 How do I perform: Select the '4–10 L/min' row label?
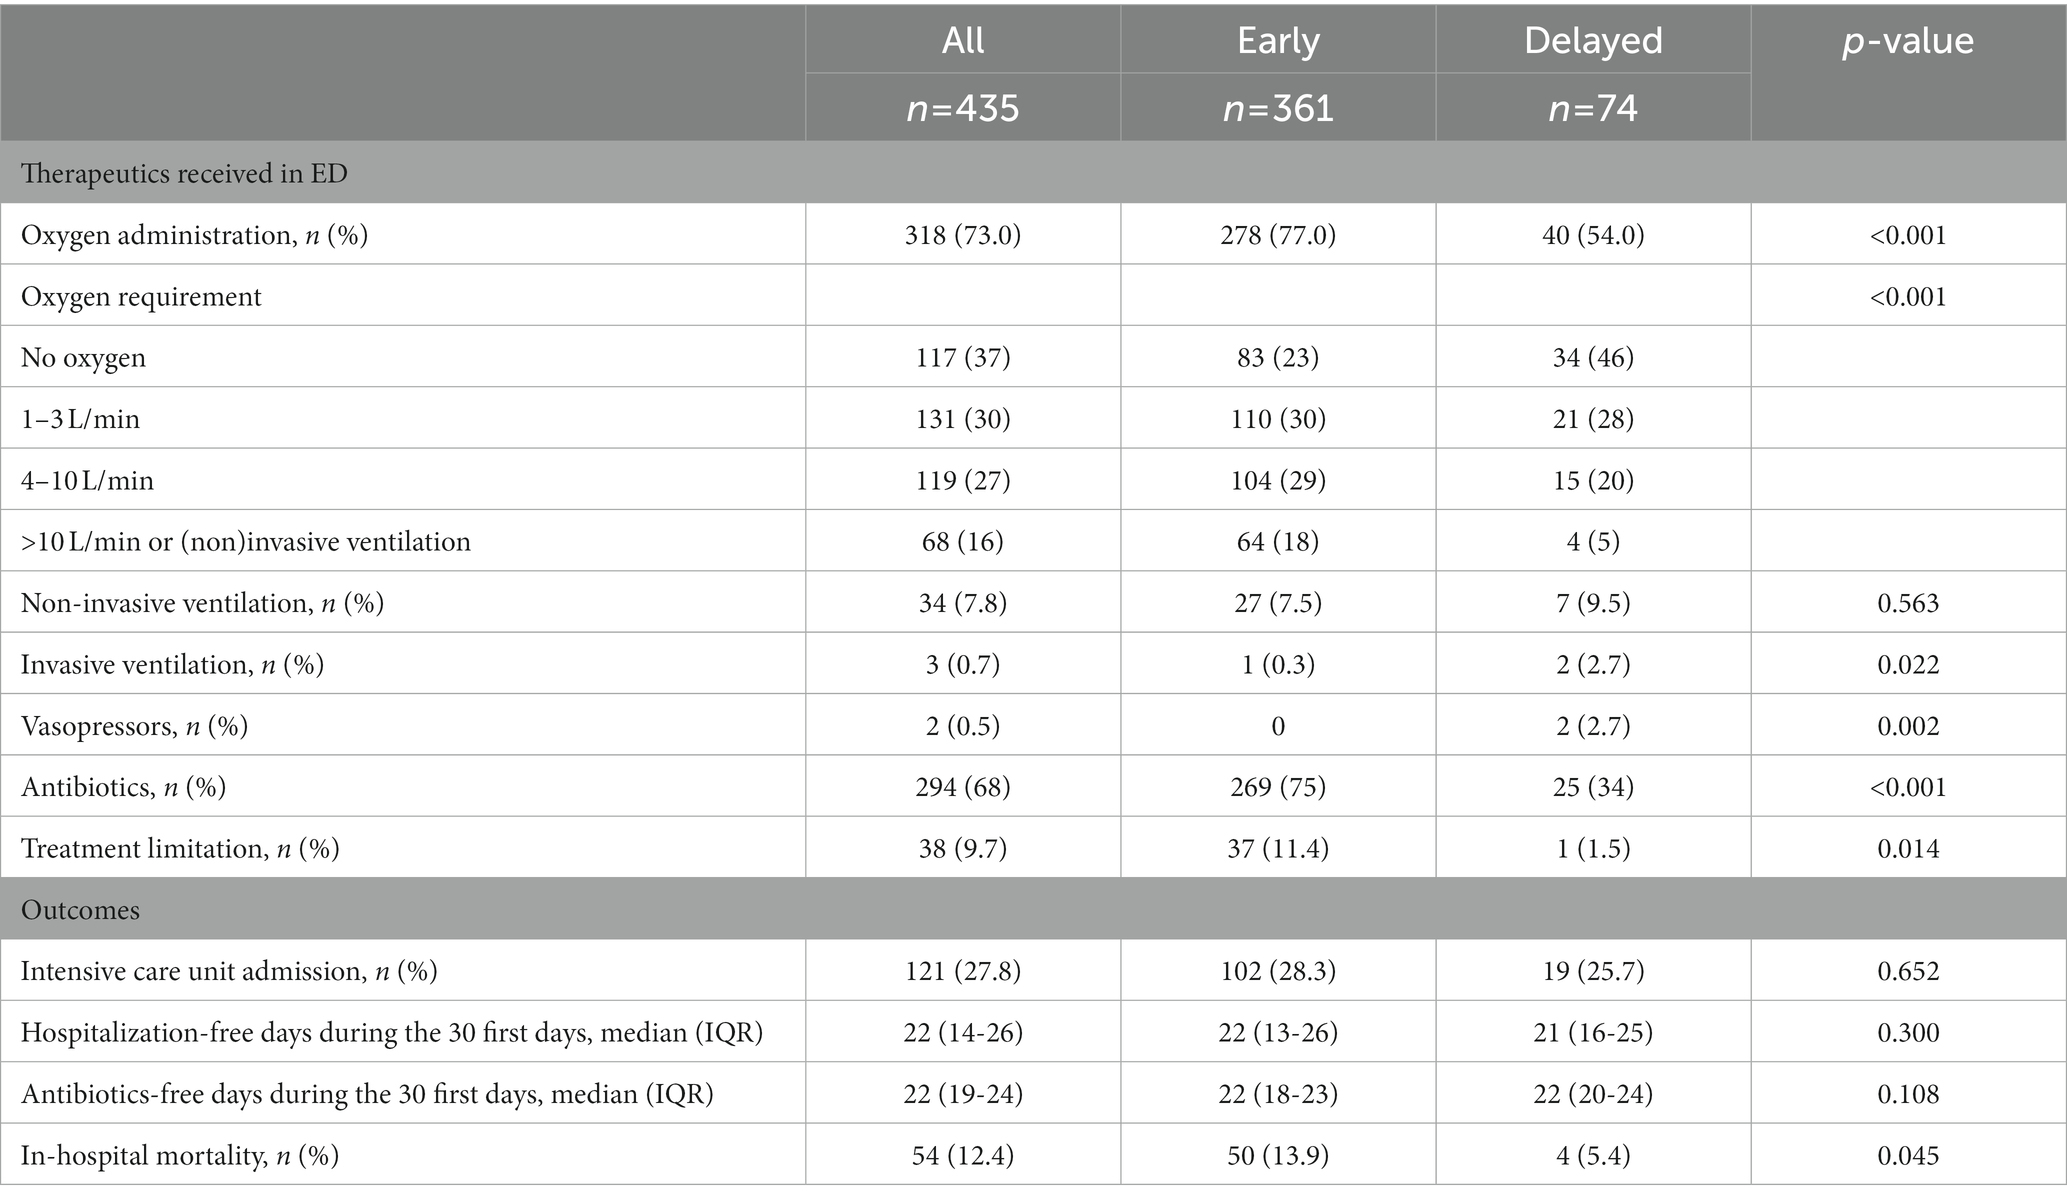point(87,480)
